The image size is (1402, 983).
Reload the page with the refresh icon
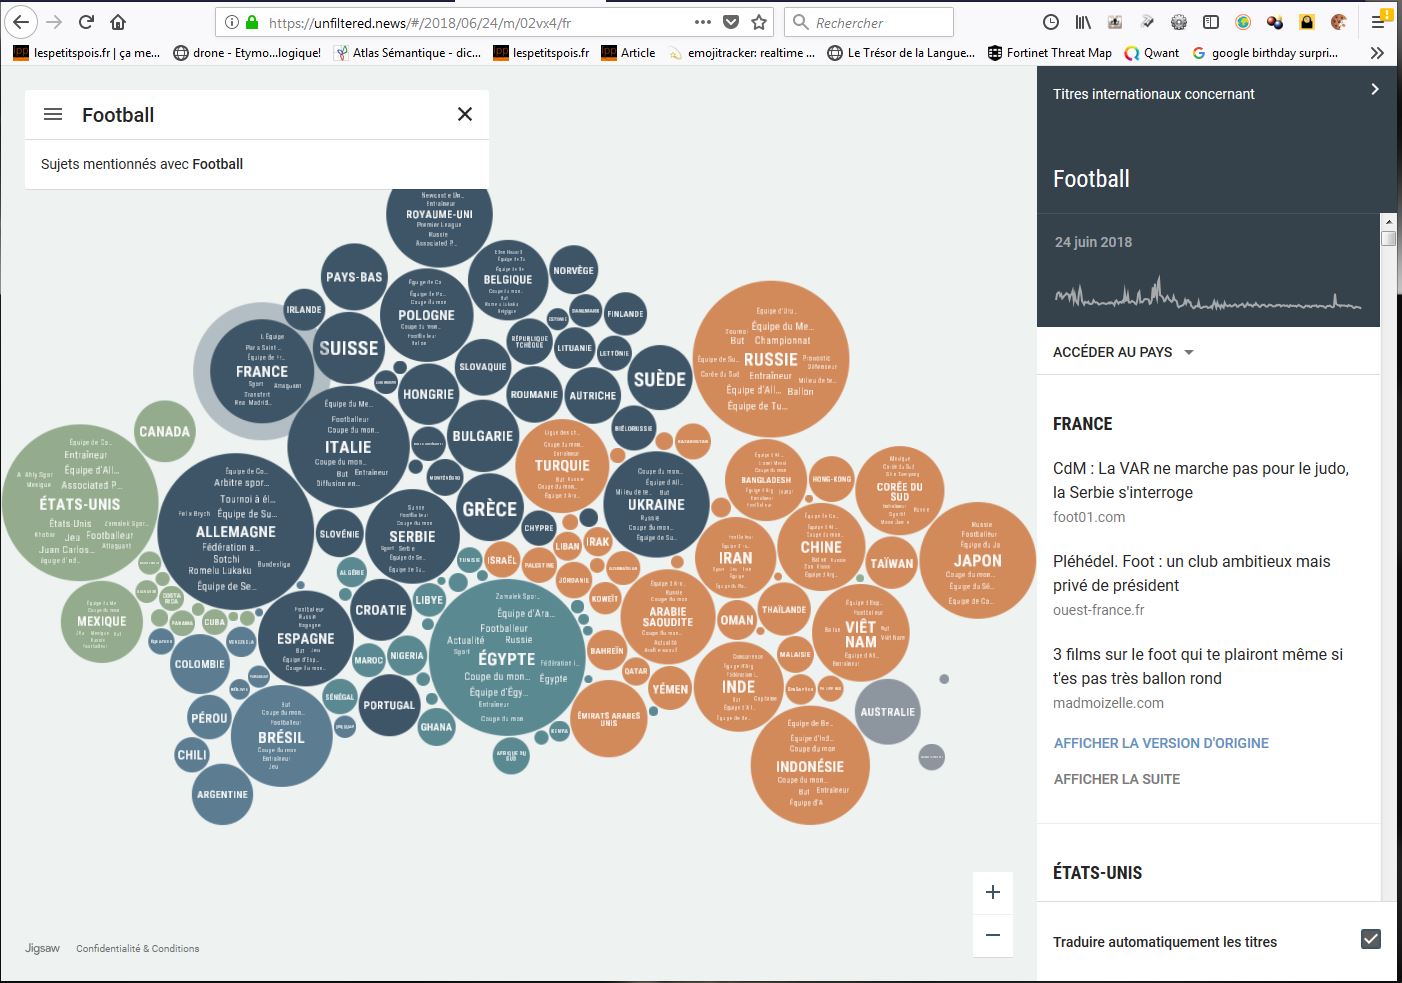coord(86,22)
